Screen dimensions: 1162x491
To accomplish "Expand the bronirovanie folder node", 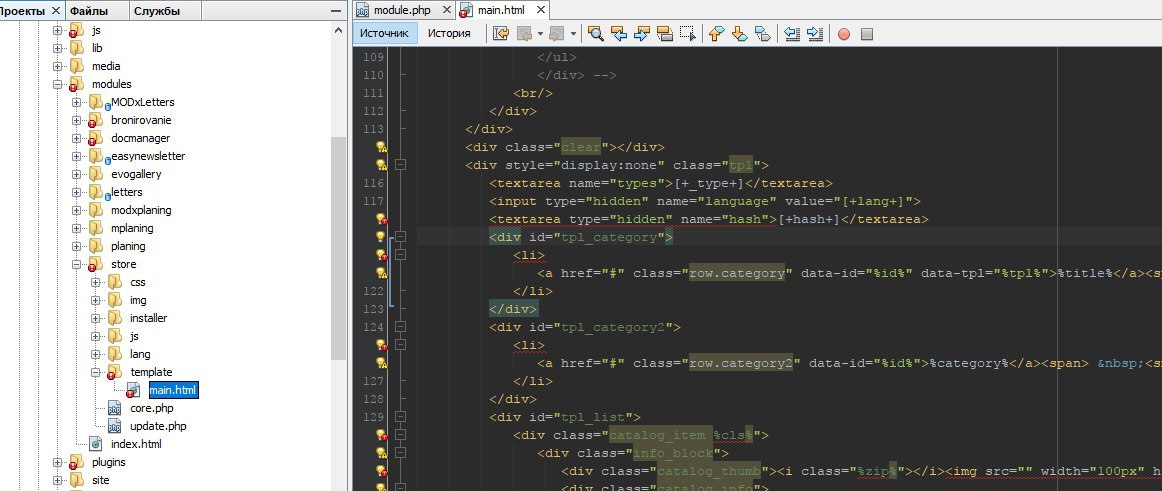I will (77, 120).
